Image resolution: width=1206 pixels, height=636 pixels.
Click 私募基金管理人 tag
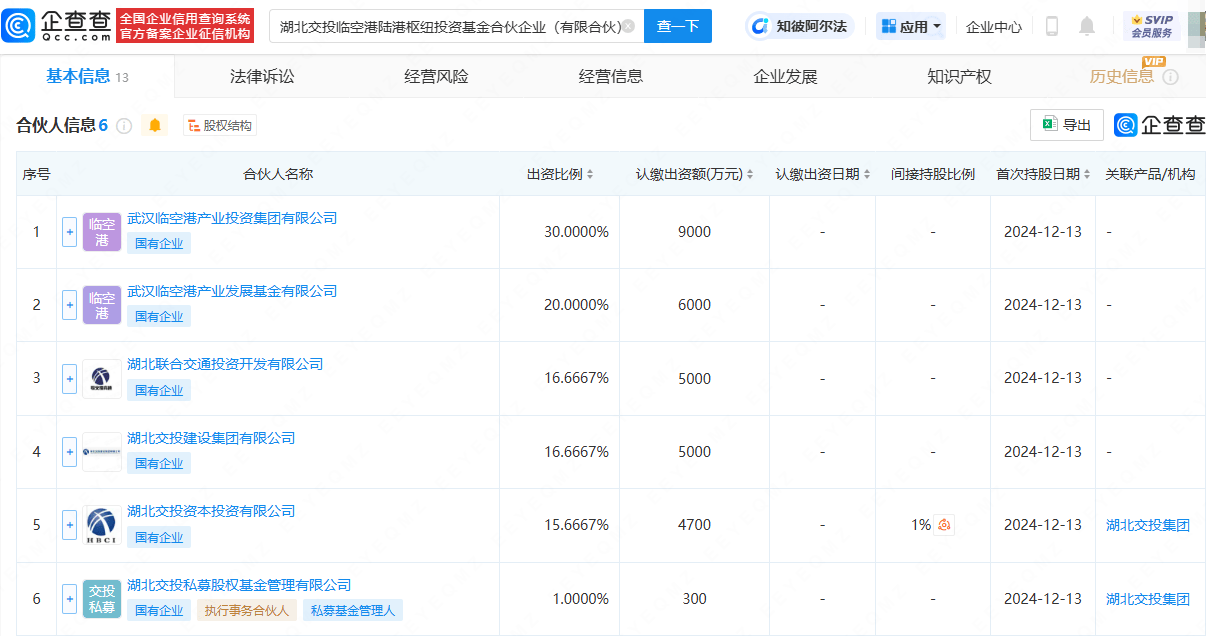coord(353,610)
